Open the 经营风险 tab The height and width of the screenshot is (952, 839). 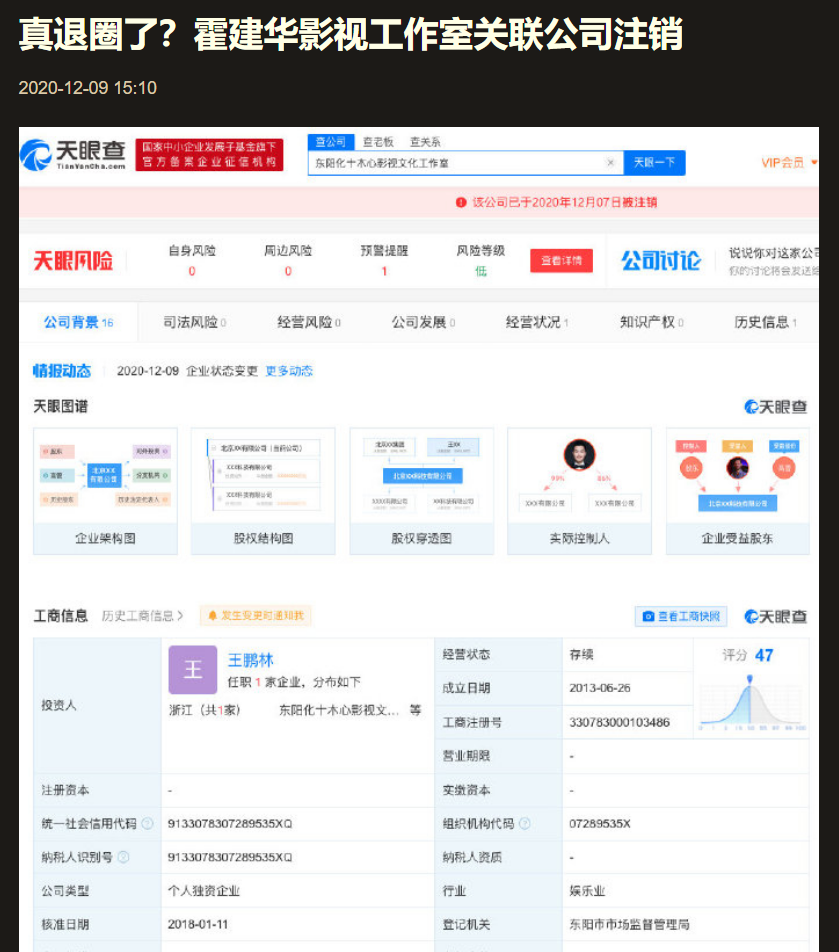(x=309, y=322)
